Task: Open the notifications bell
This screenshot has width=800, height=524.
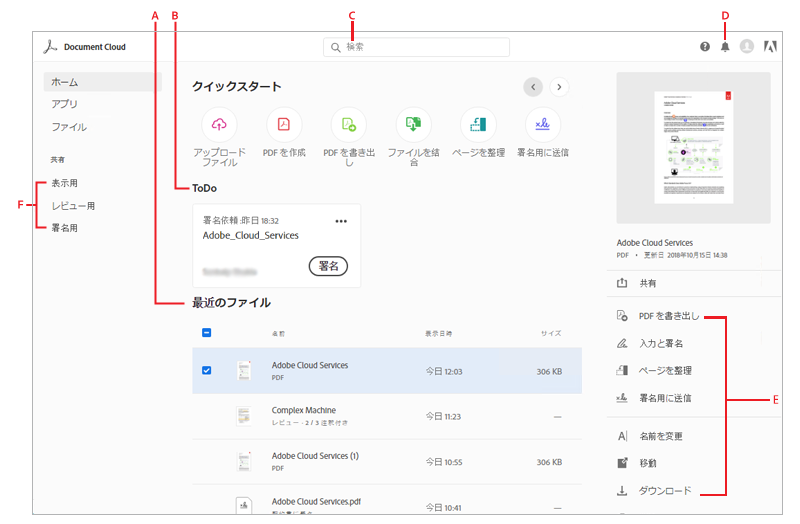Action: [725, 47]
